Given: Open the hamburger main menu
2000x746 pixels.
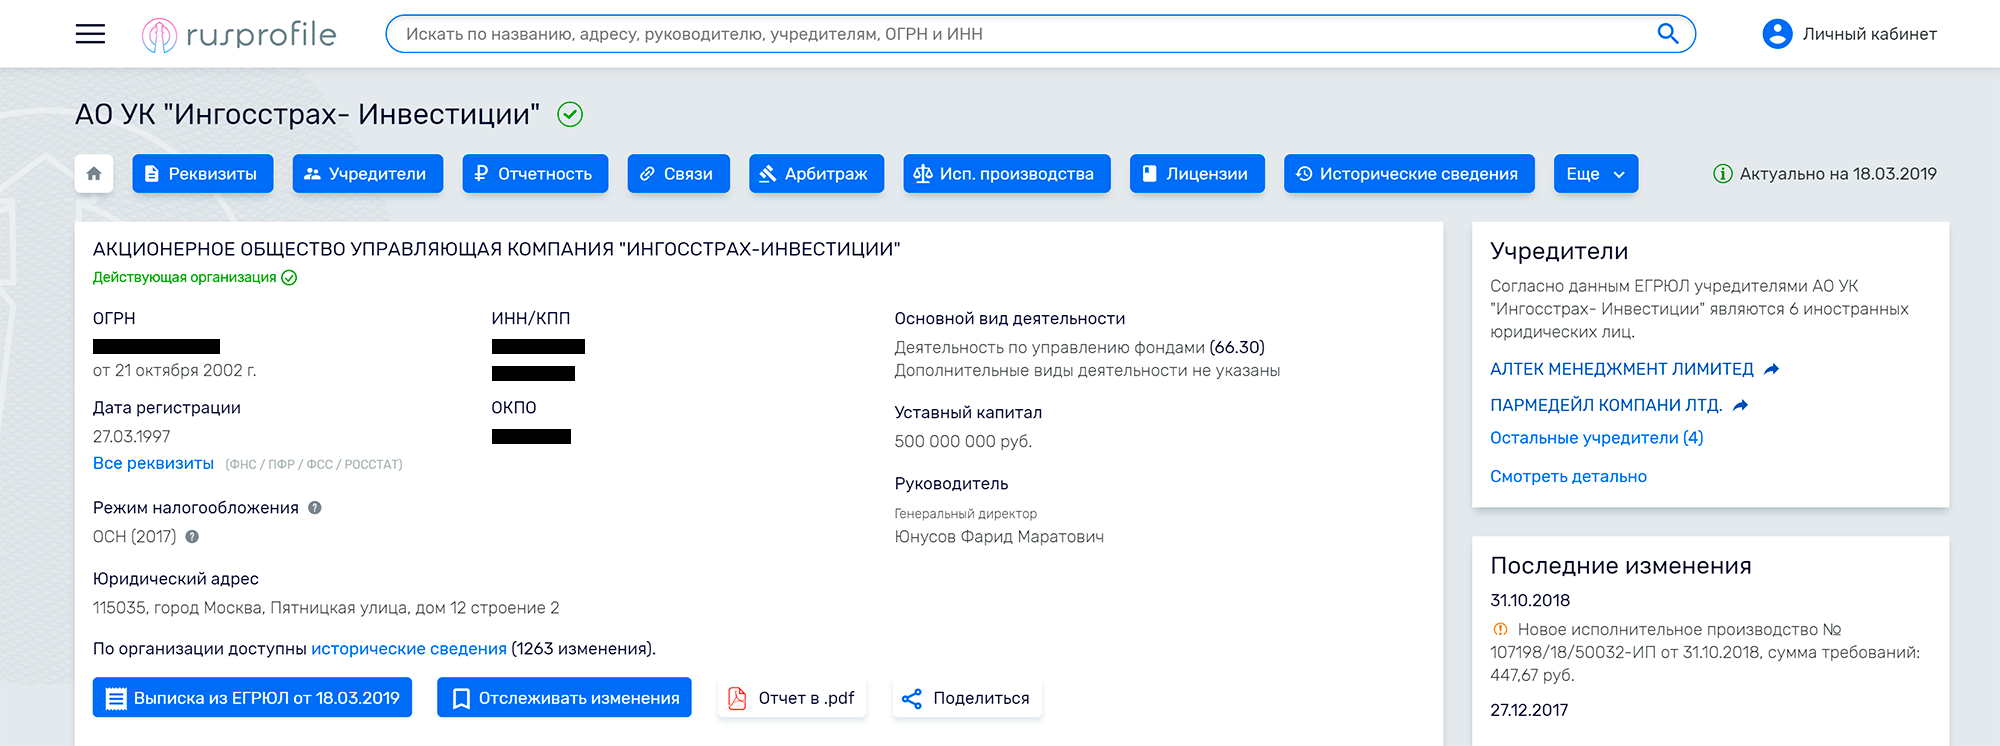Looking at the screenshot, I should [90, 34].
